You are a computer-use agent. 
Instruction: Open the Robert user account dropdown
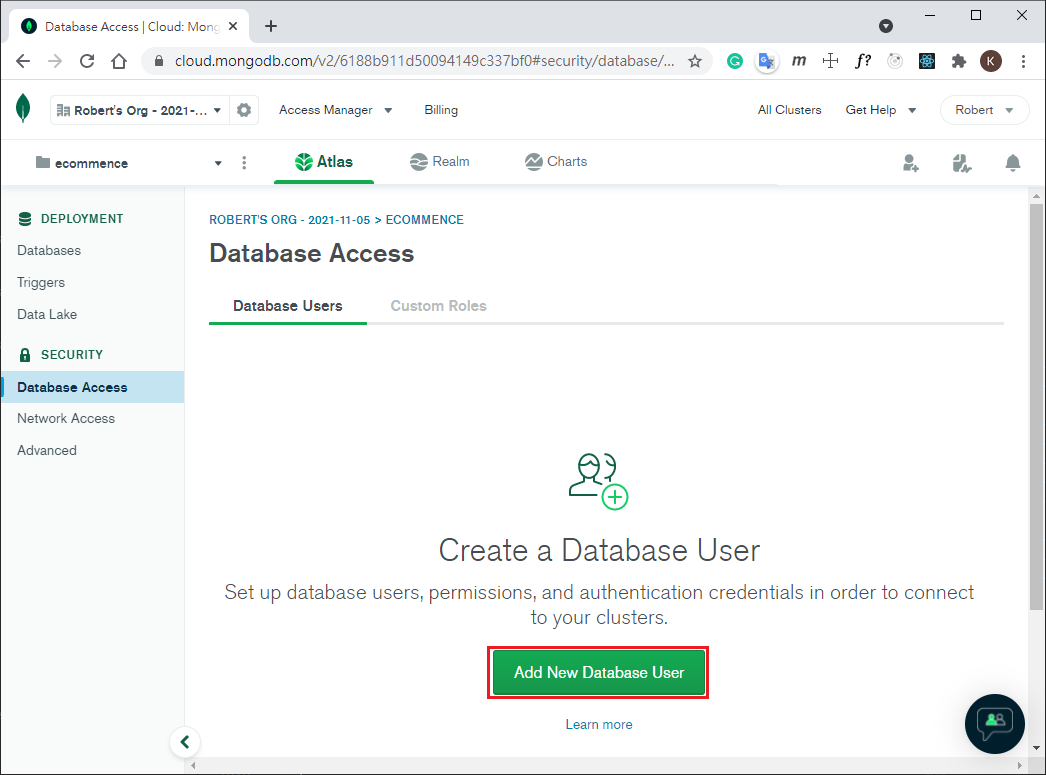984,110
